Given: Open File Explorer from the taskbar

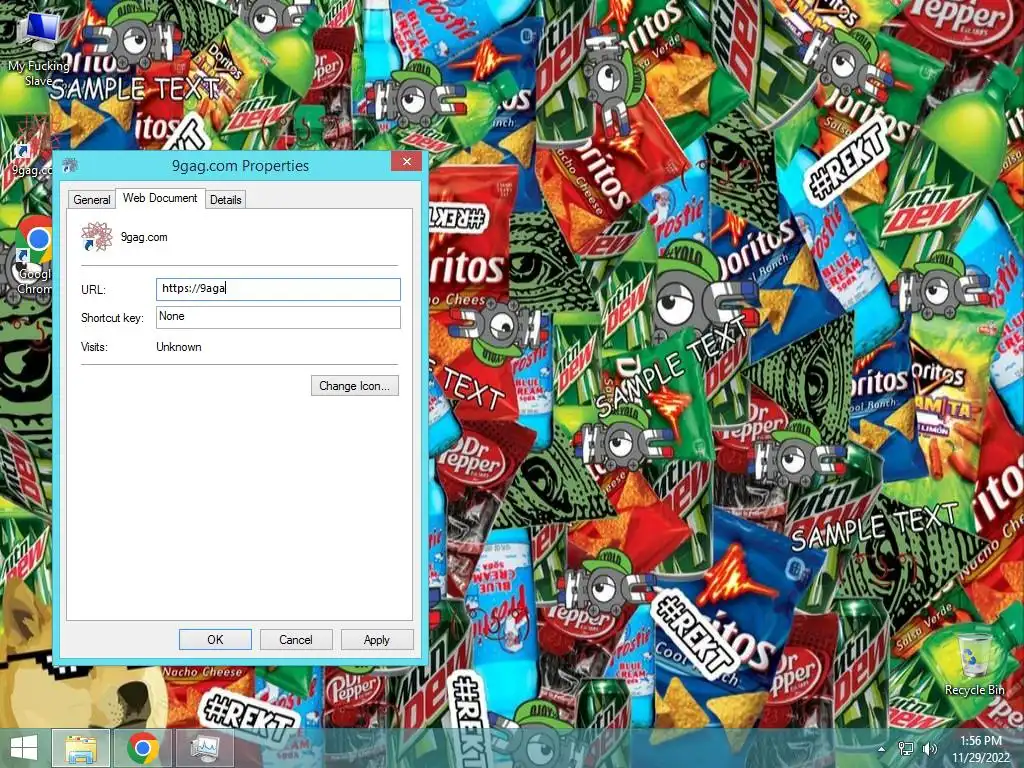Looking at the screenshot, I should tap(81, 748).
